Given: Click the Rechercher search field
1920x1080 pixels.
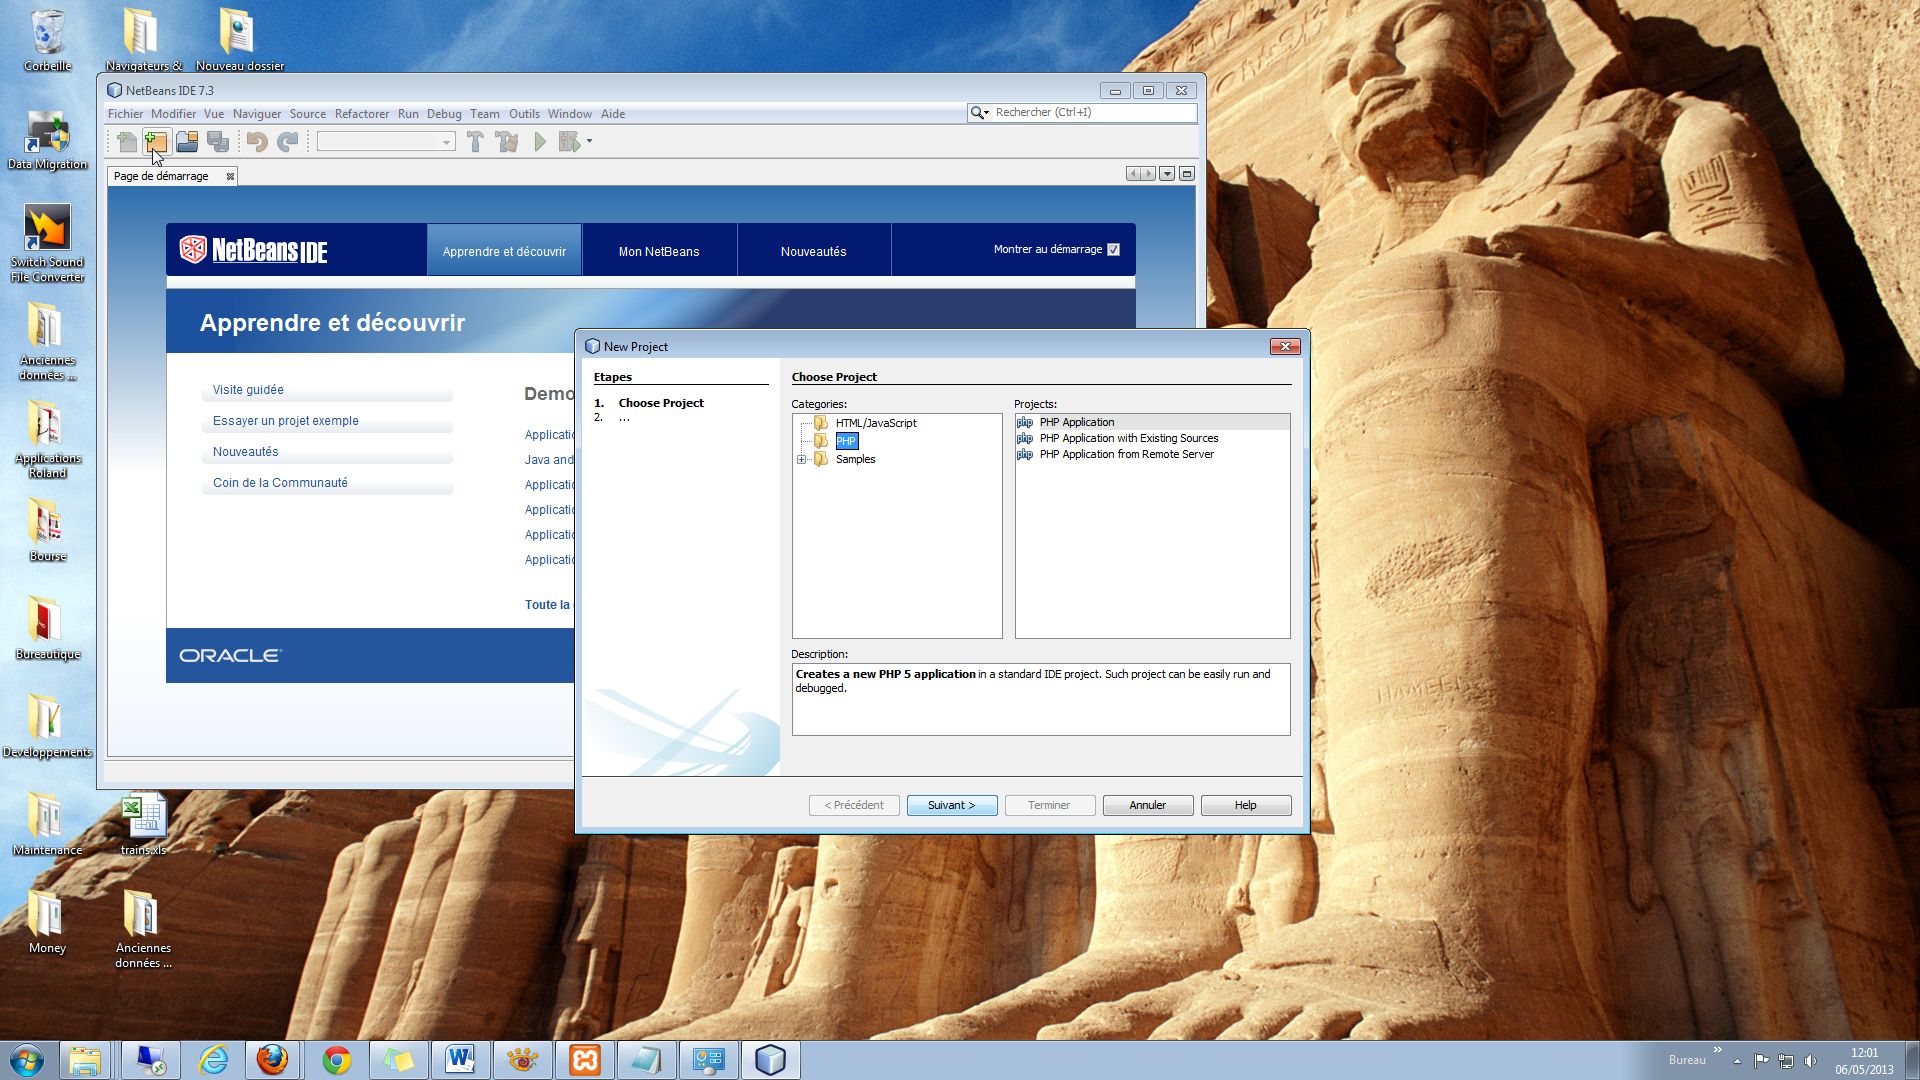Looking at the screenshot, I should pyautogui.click(x=1094, y=113).
